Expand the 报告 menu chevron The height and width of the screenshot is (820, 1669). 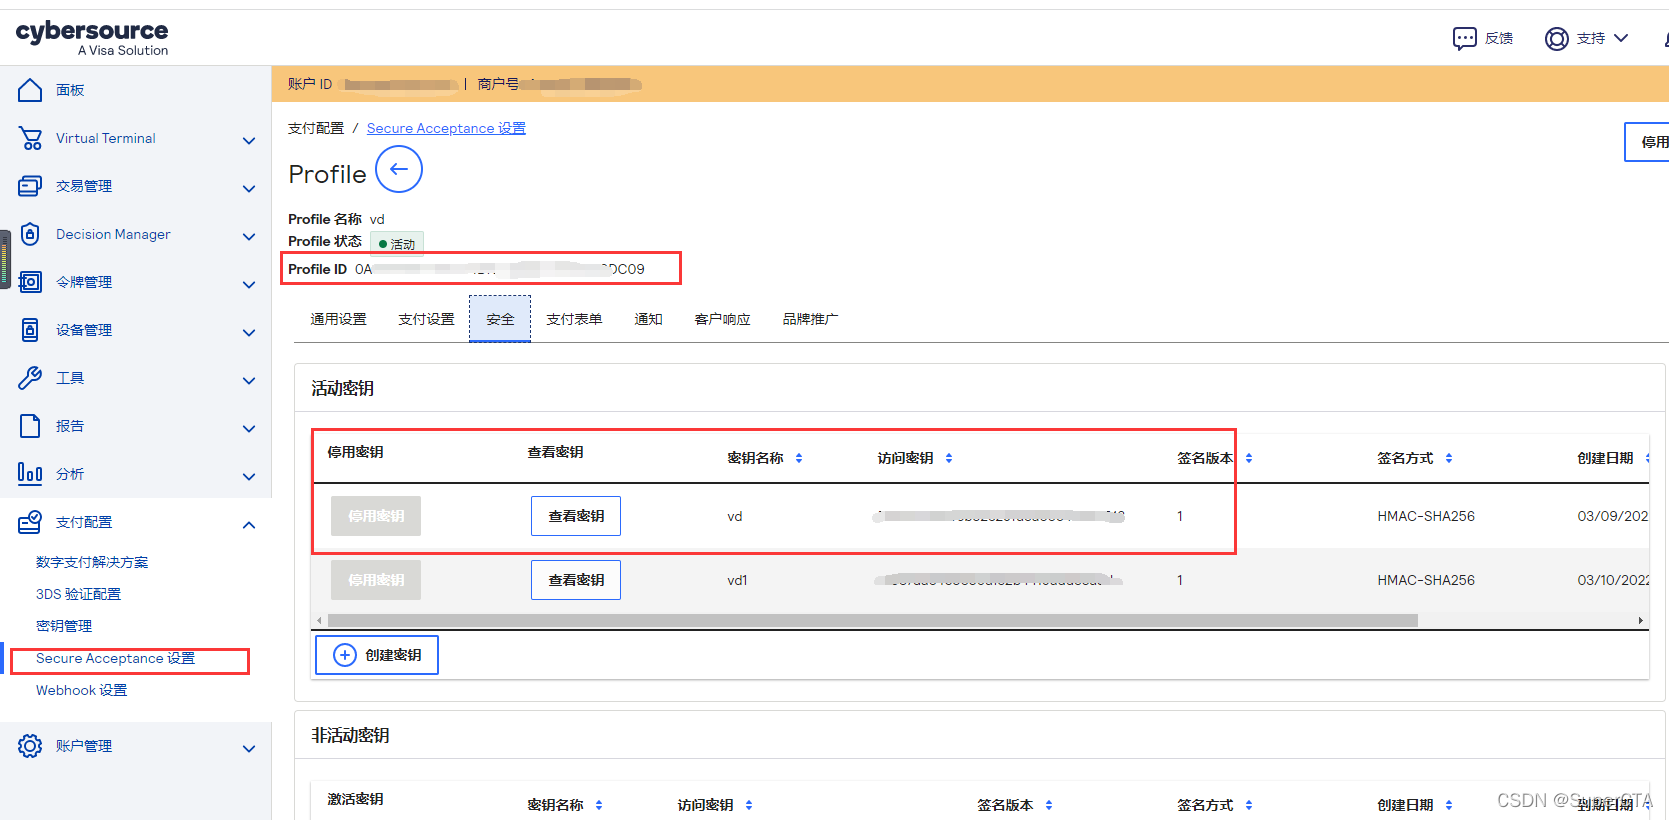(249, 429)
